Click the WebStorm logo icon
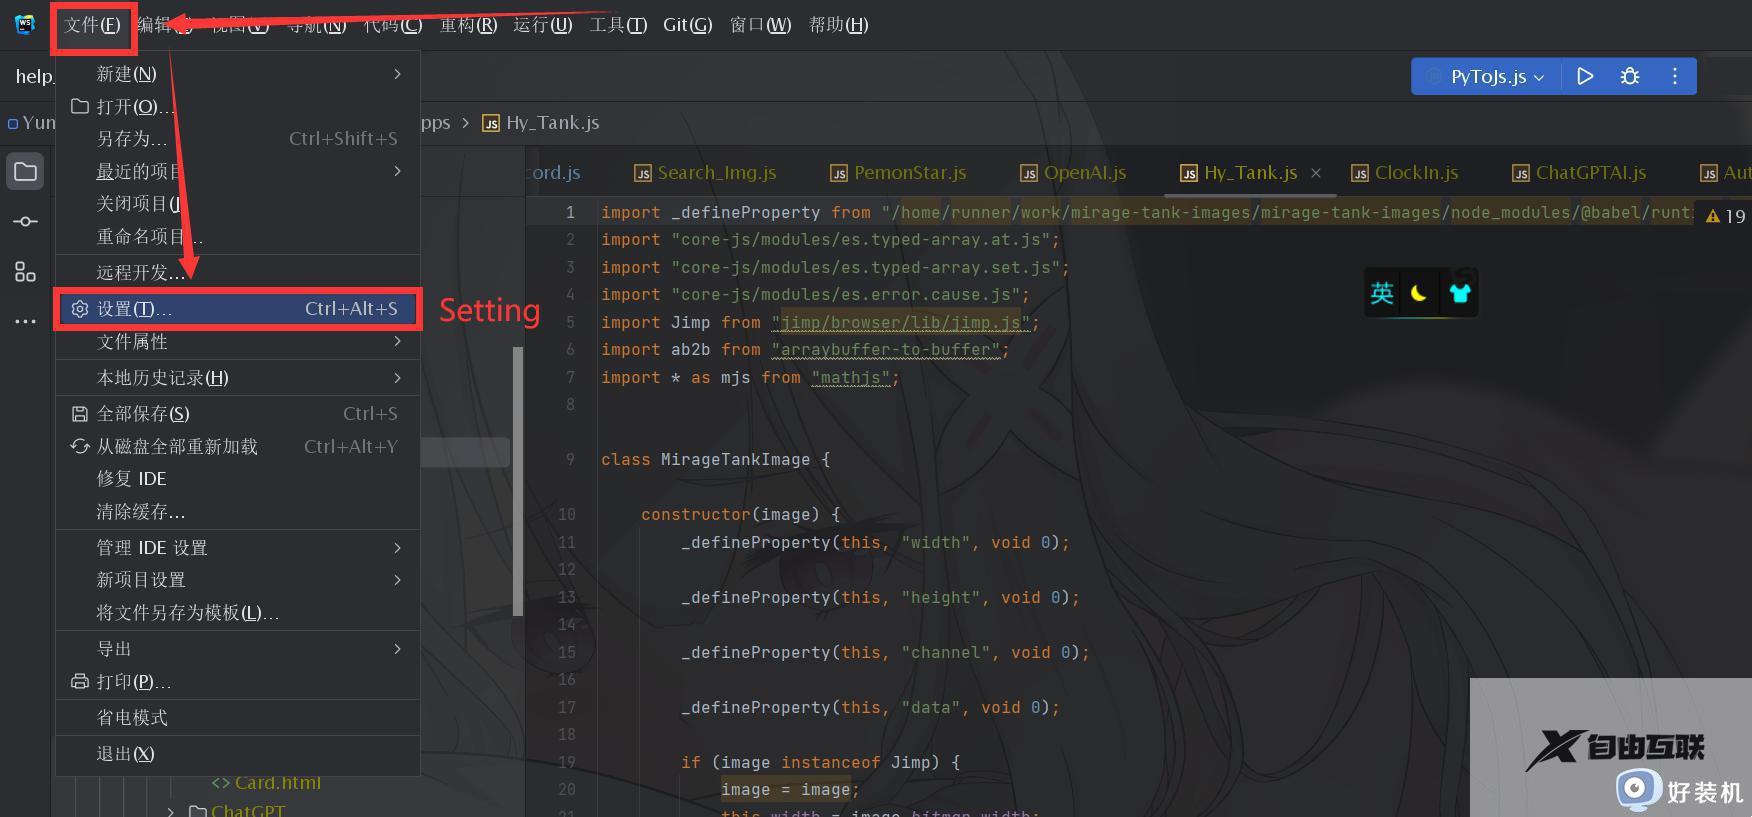 click(x=25, y=24)
